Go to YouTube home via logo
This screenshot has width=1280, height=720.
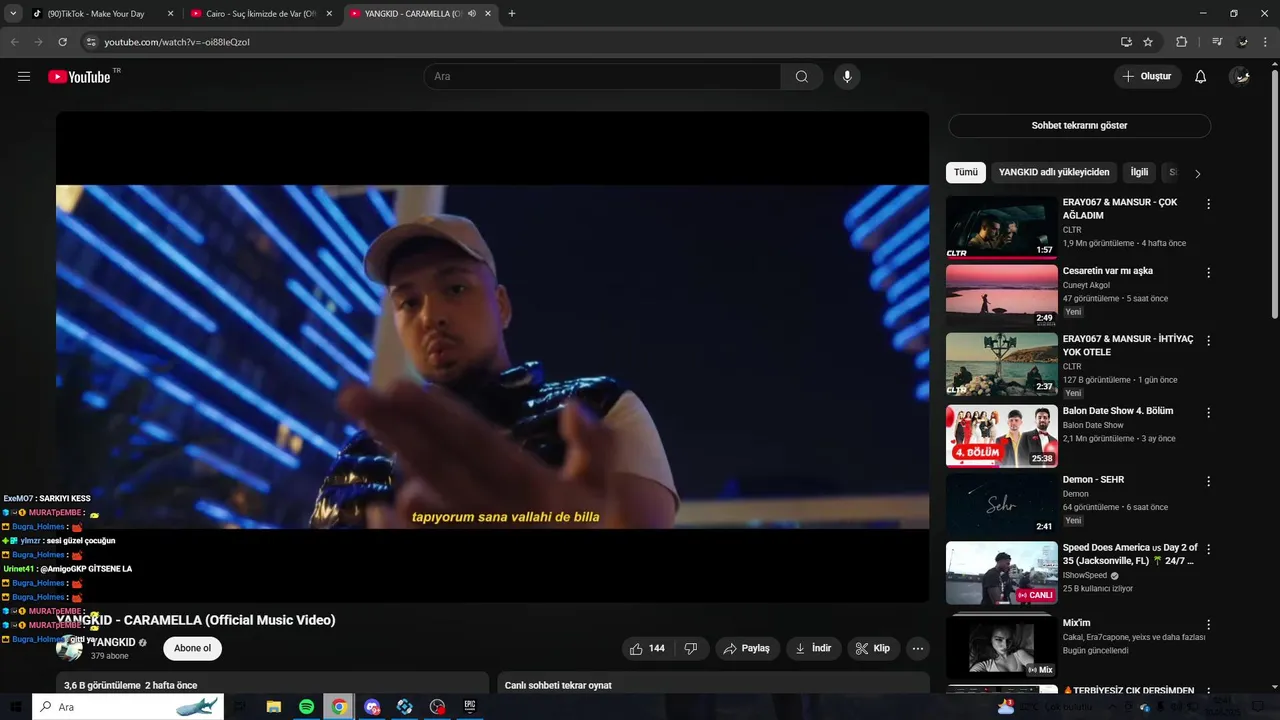(79, 77)
